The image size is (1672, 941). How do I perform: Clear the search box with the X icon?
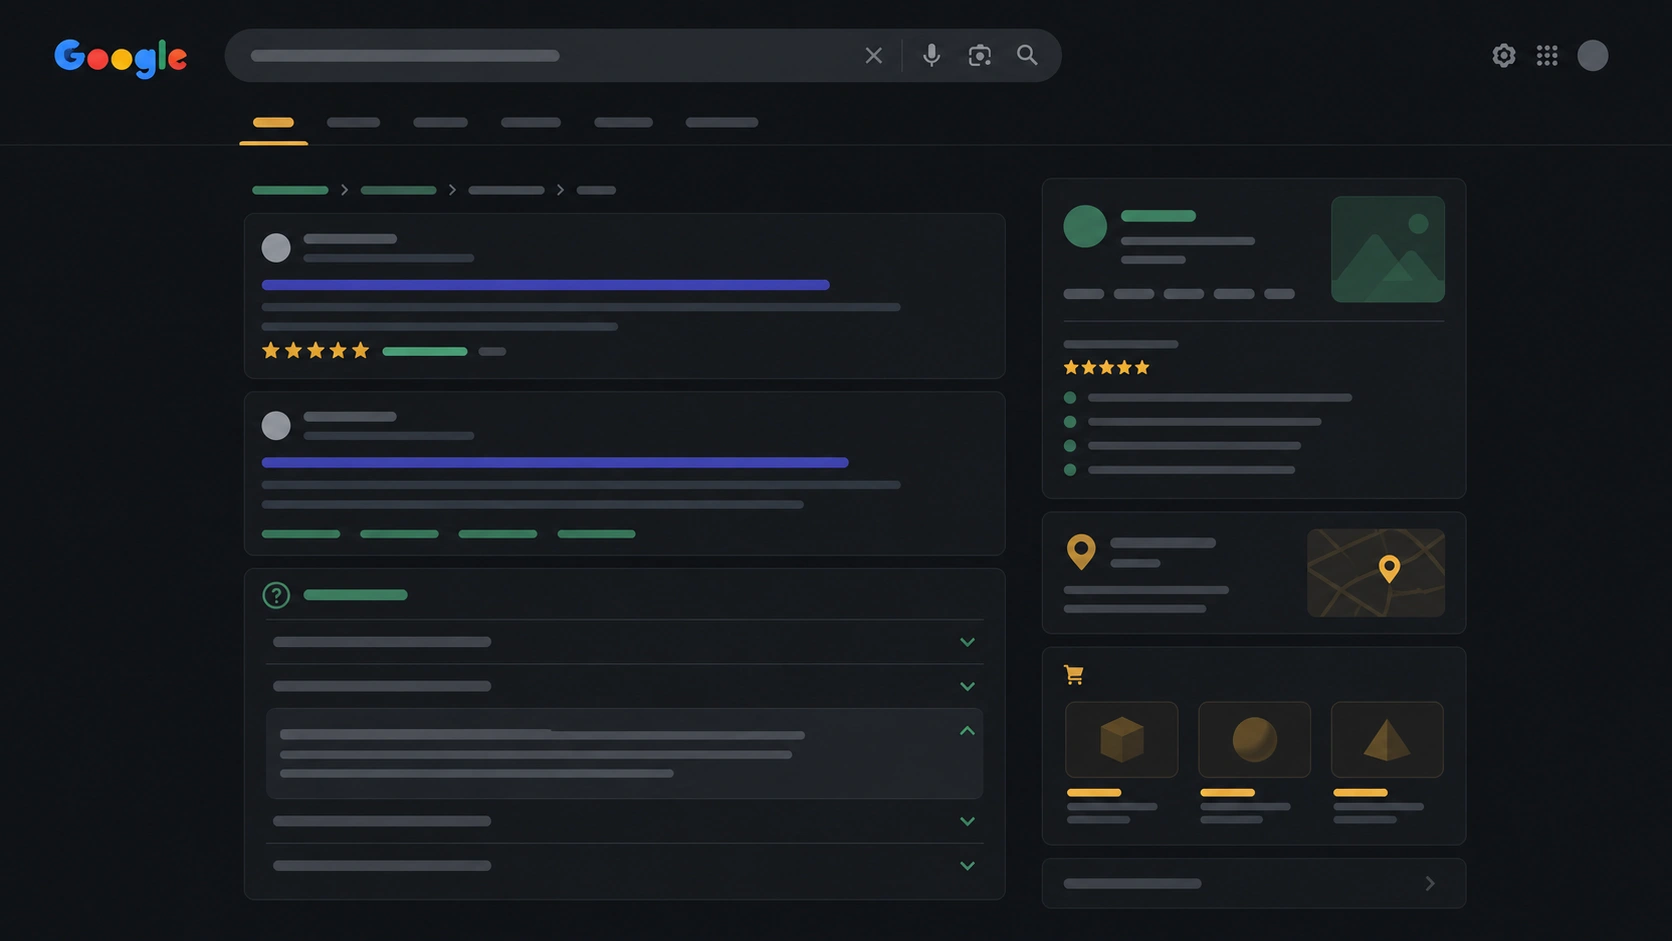coord(874,56)
